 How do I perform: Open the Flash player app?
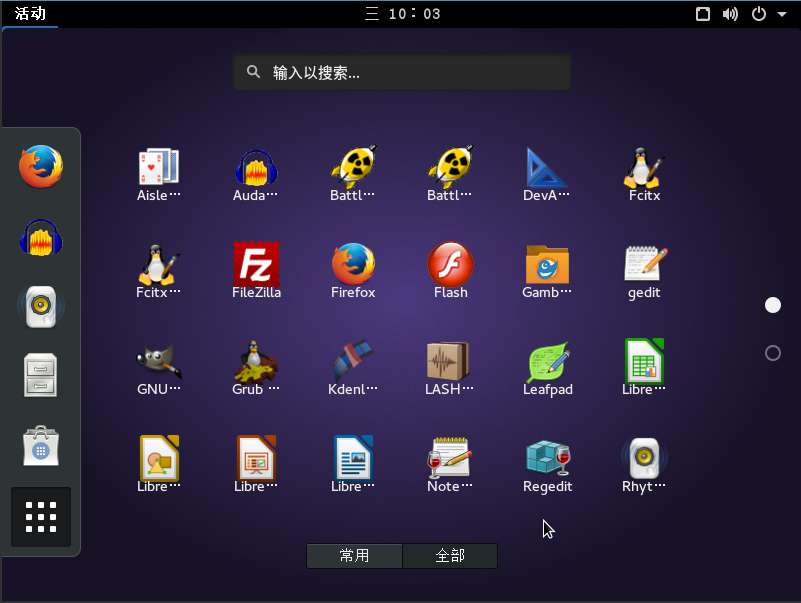tap(450, 271)
